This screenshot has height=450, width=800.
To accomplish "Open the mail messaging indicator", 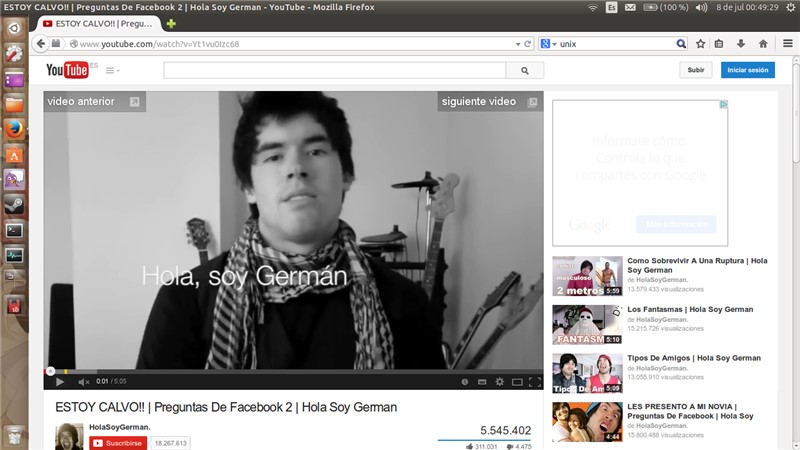I will [x=630, y=7].
